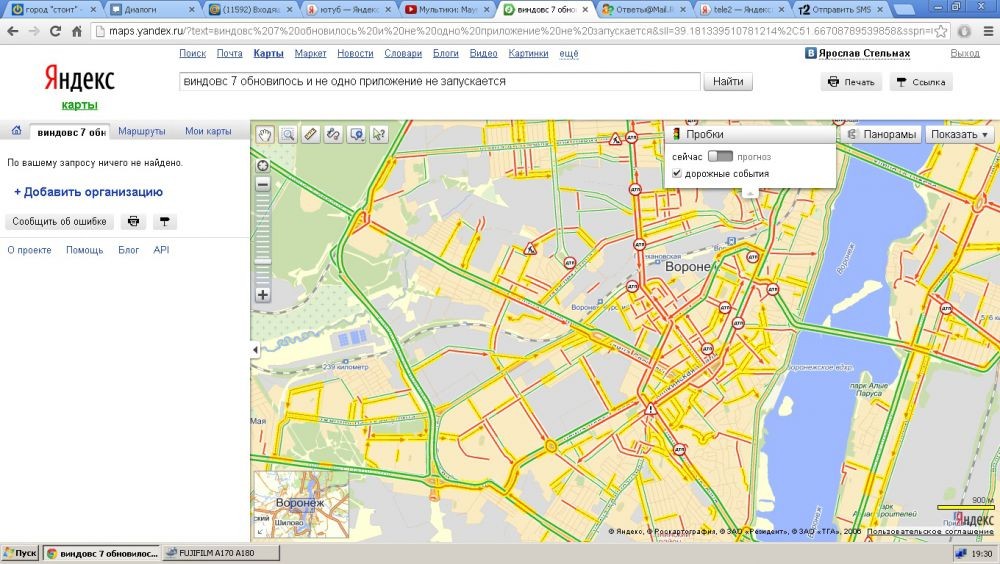Click the home icon tab in sidebar
Image resolution: width=1000 pixels, height=564 pixels.
(x=16, y=131)
